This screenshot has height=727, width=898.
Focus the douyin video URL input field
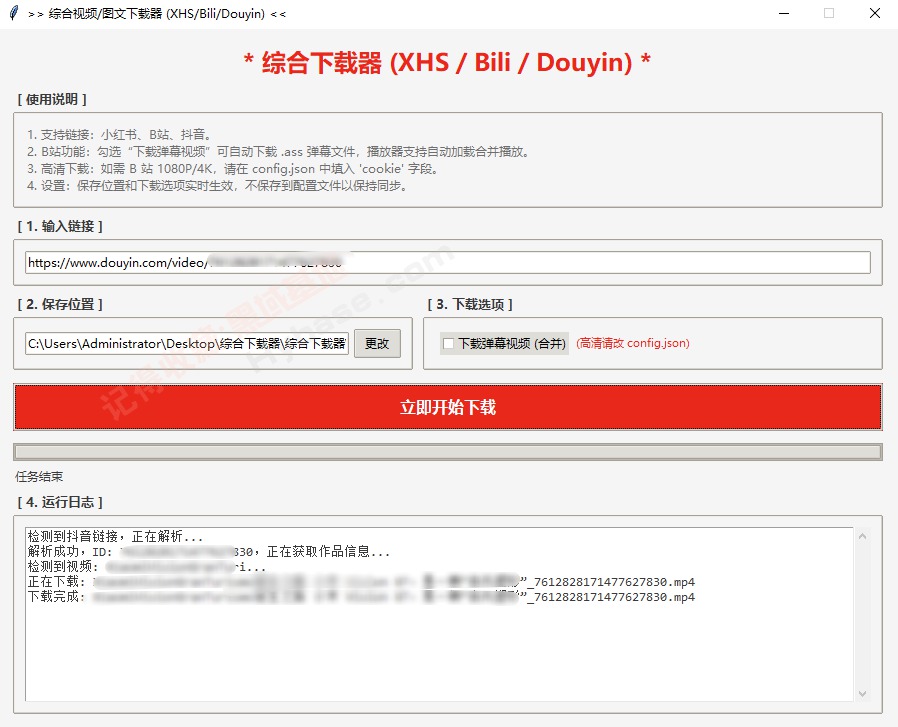pos(447,262)
